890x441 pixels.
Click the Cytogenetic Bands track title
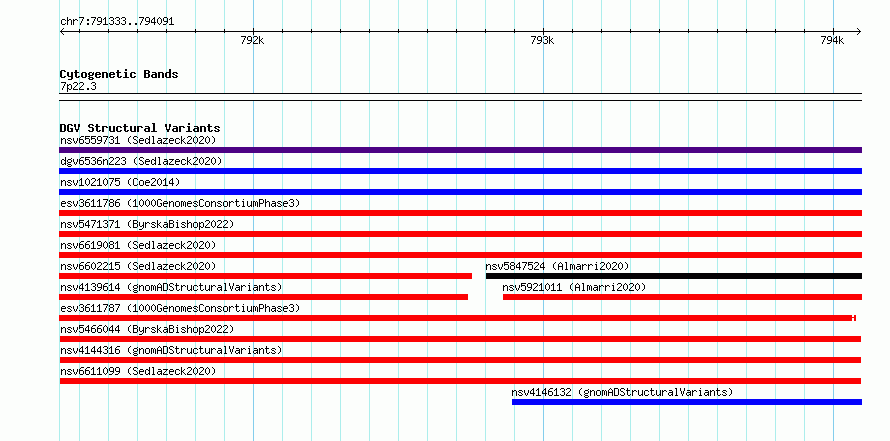[x=119, y=74]
